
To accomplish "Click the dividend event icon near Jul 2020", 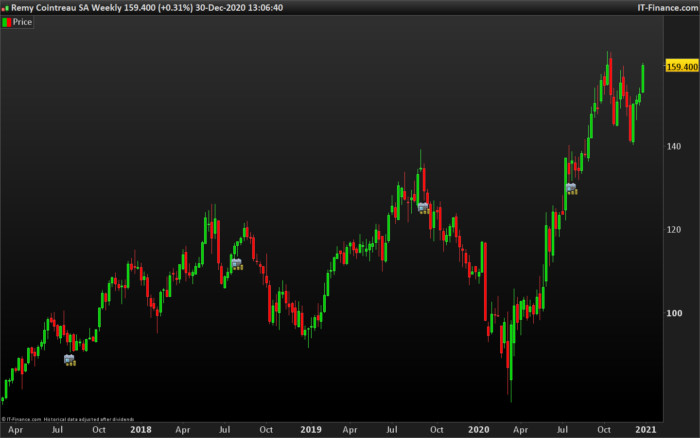I will [571, 189].
